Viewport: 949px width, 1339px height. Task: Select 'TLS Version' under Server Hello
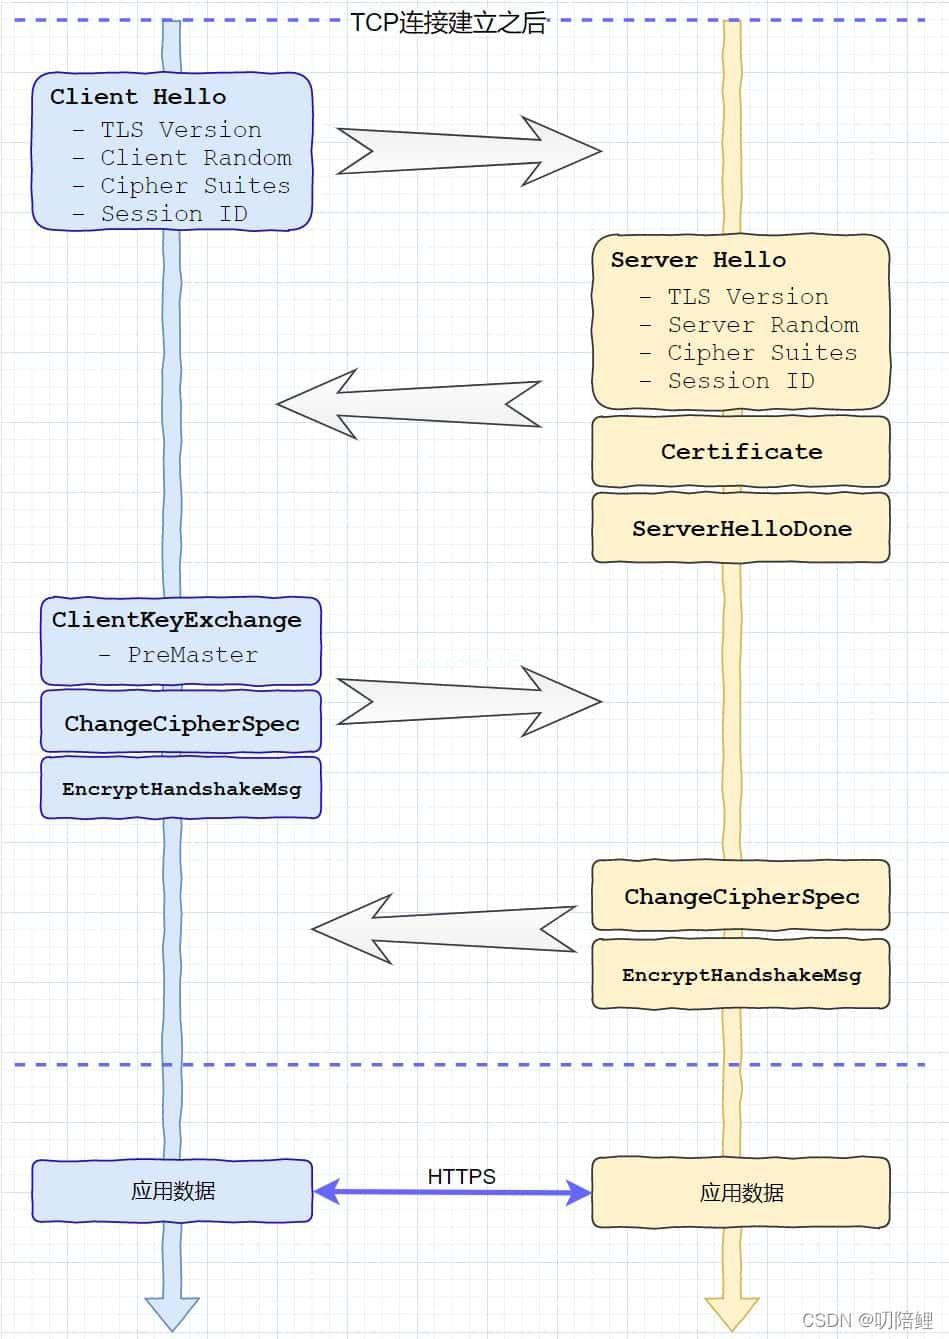[x=748, y=297]
